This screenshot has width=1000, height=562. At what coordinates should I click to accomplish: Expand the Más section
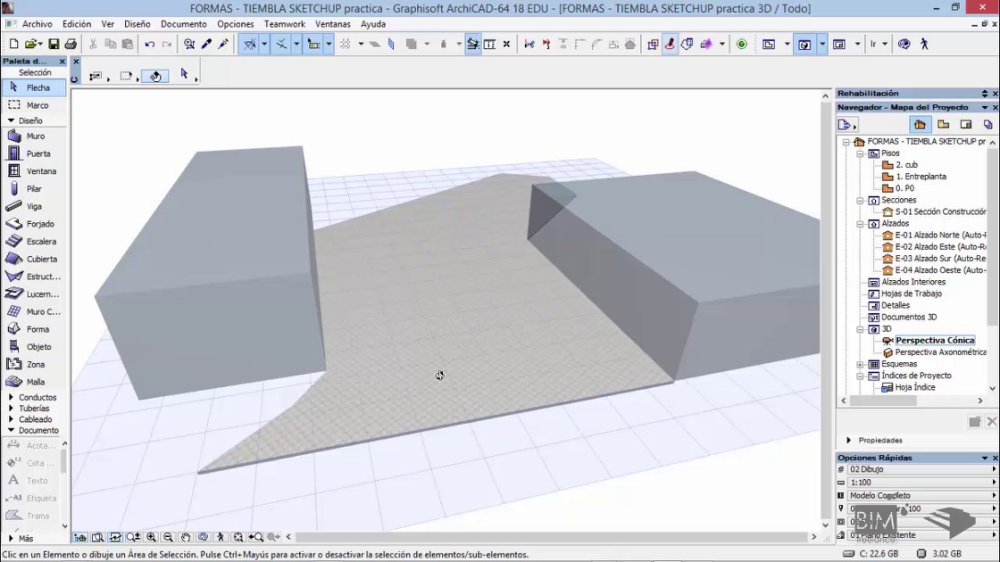coord(11,538)
